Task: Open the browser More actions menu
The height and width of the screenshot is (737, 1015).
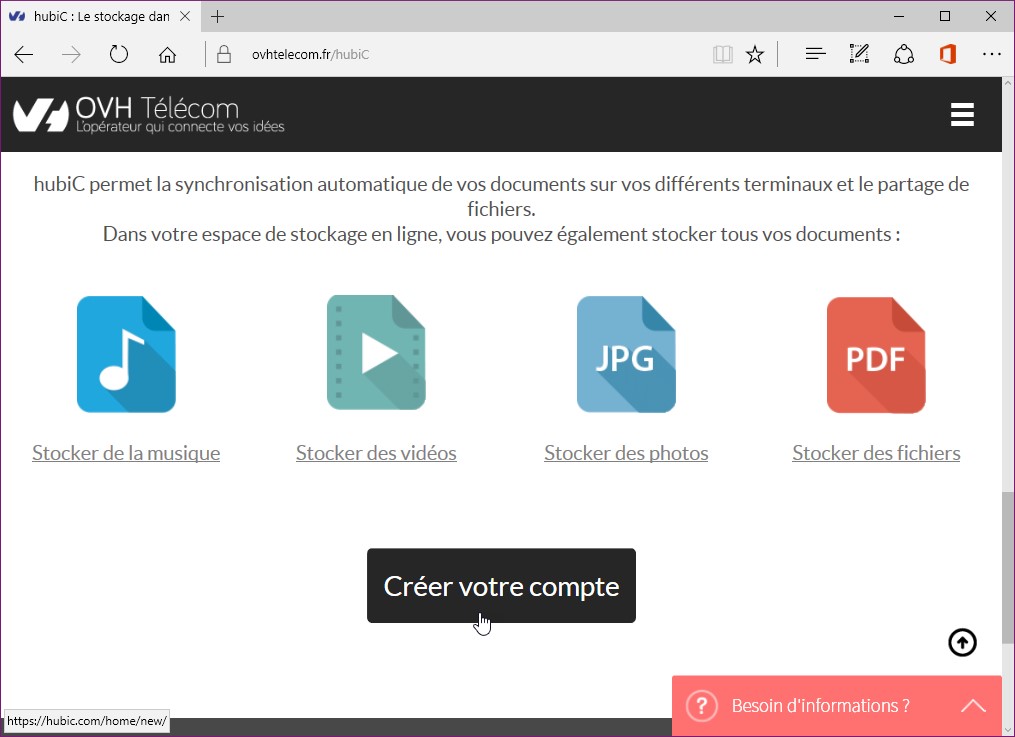Action: pyautogui.click(x=992, y=54)
